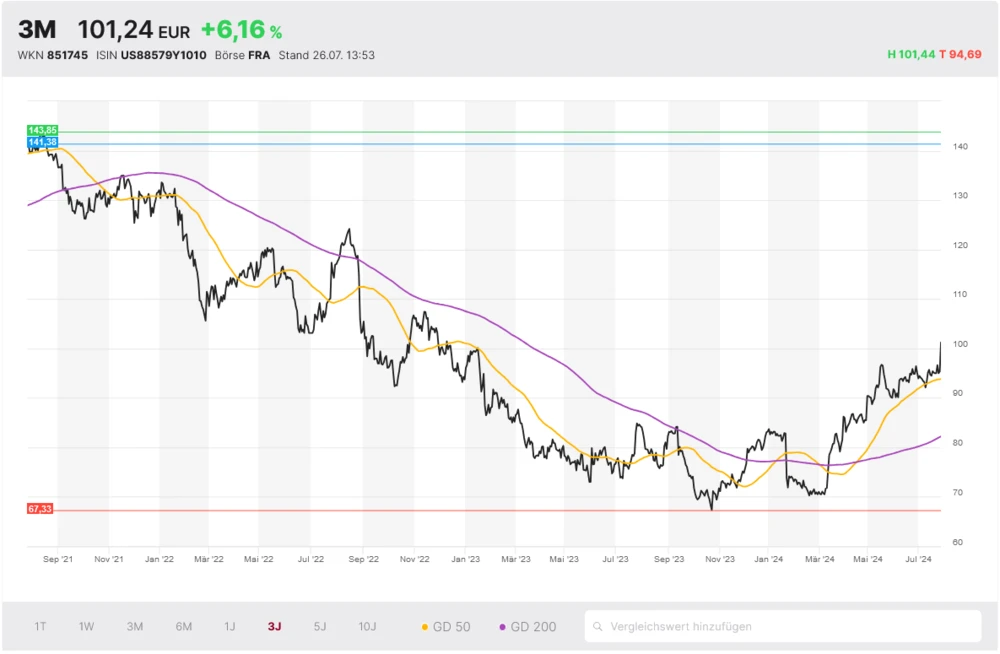
Task: Click the magnifier search icon
Action: tap(598, 627)
